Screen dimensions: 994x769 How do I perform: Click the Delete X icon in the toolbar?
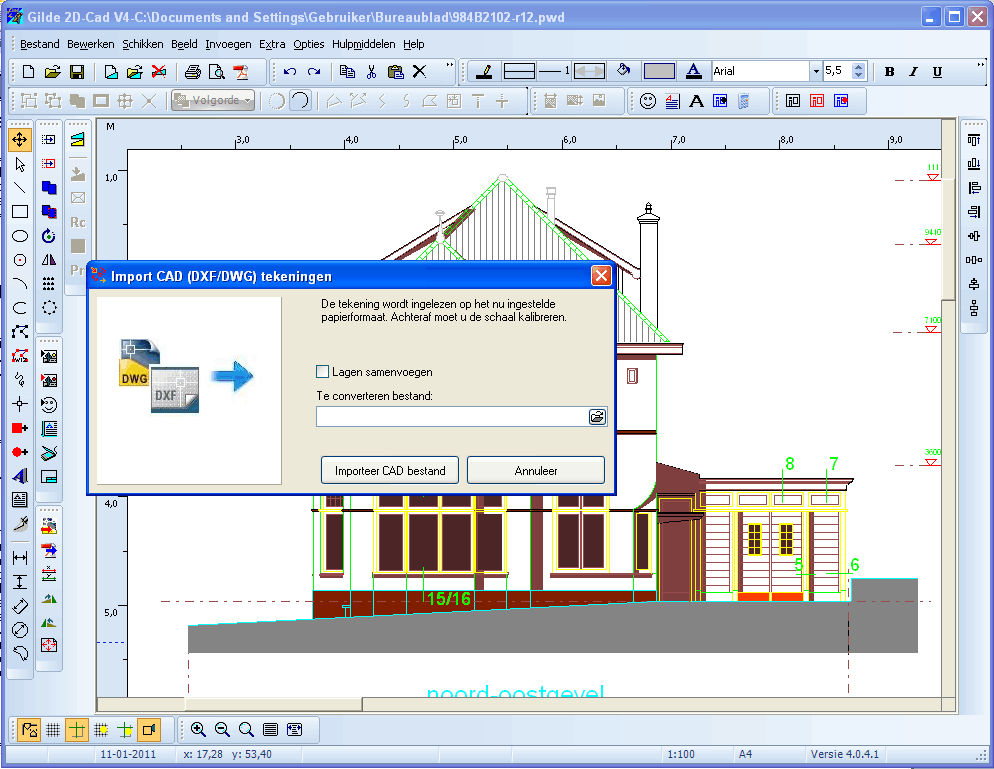420,72
